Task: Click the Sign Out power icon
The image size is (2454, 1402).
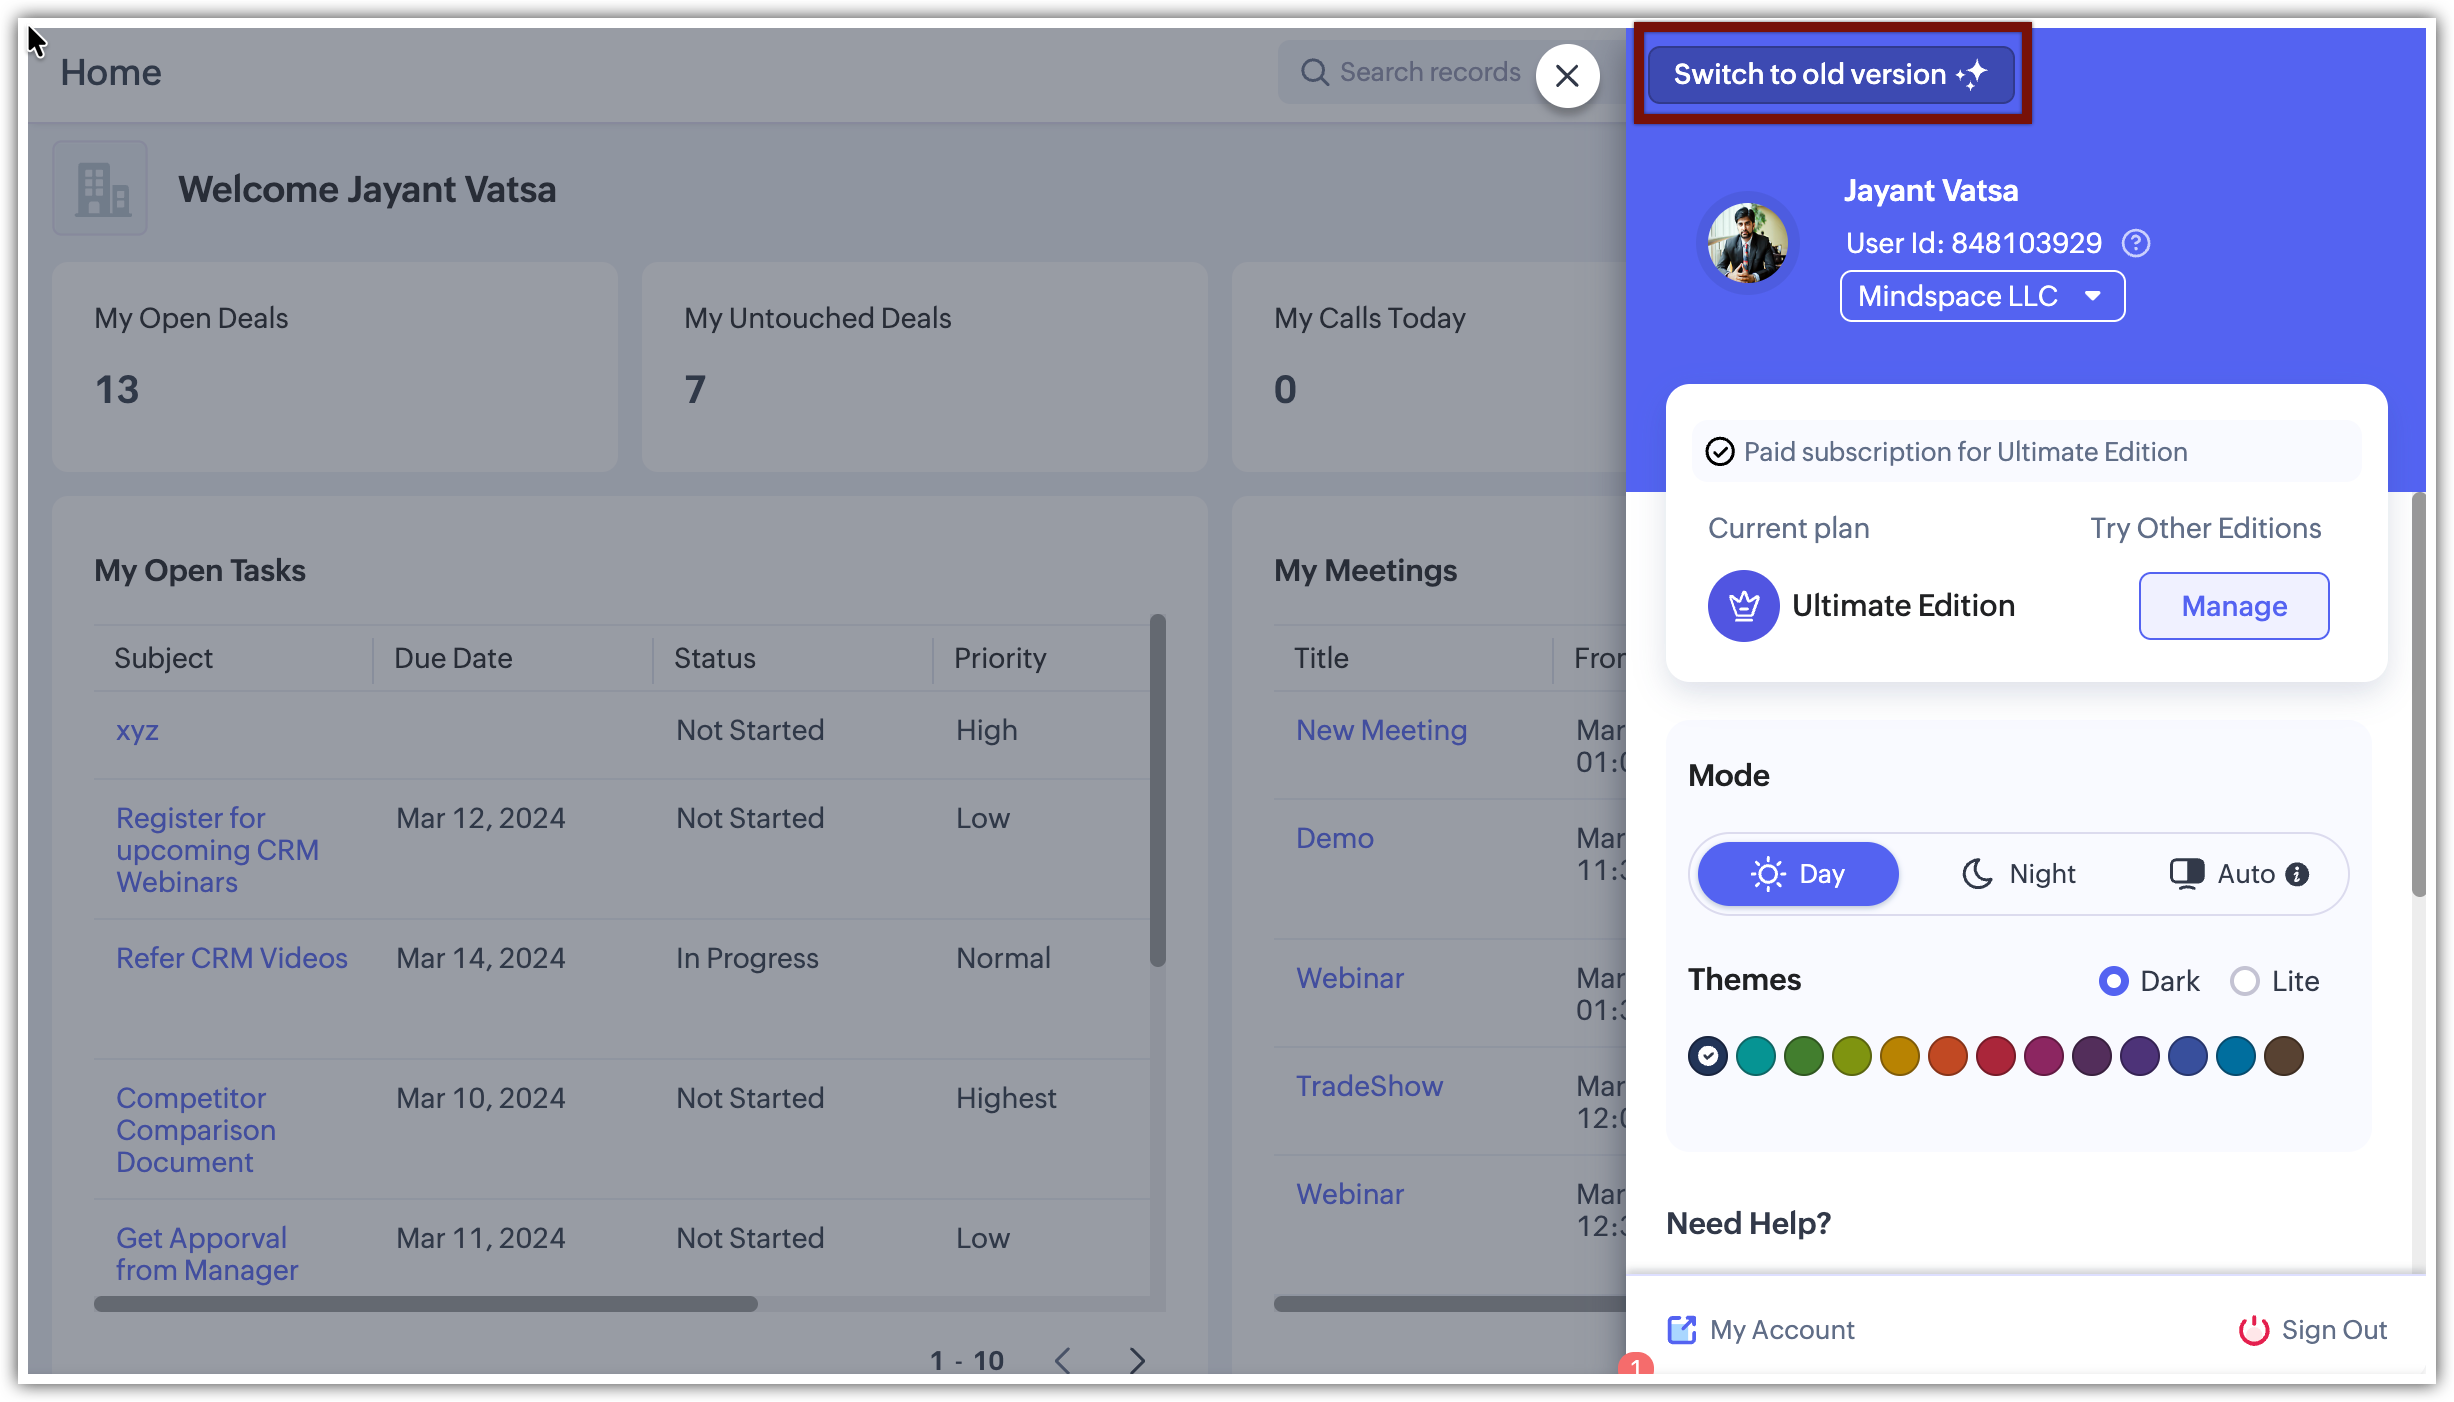Action: tap(2253, 1330)
